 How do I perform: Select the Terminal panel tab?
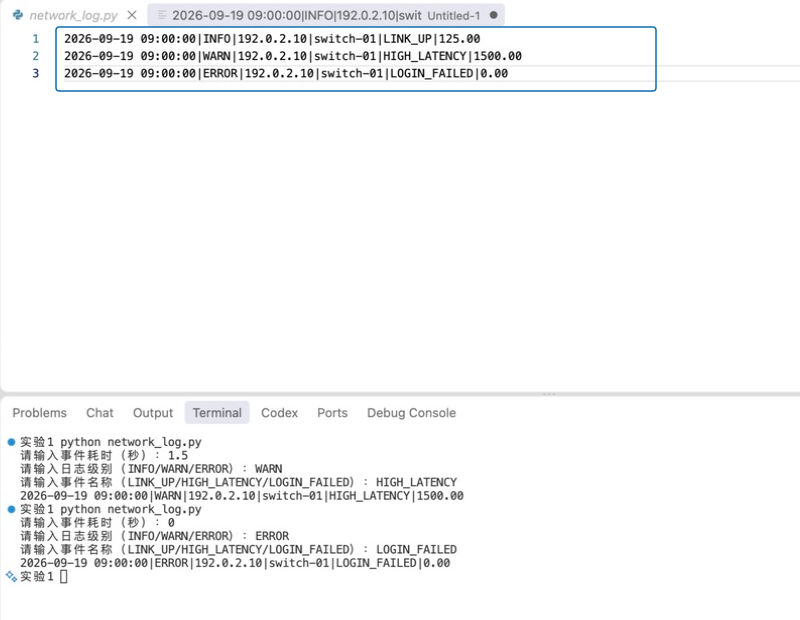tap(217, 413)
